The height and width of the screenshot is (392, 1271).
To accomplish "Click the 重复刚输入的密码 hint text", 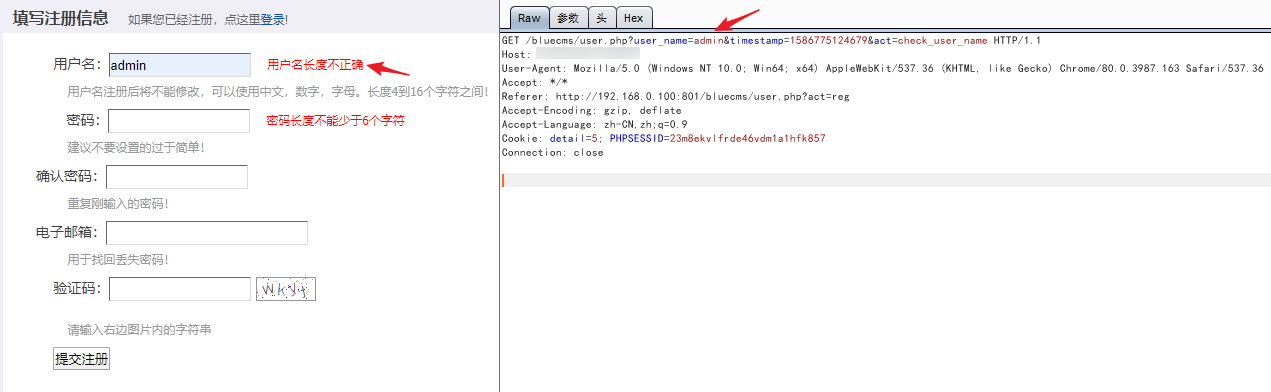I will point(118,203).
